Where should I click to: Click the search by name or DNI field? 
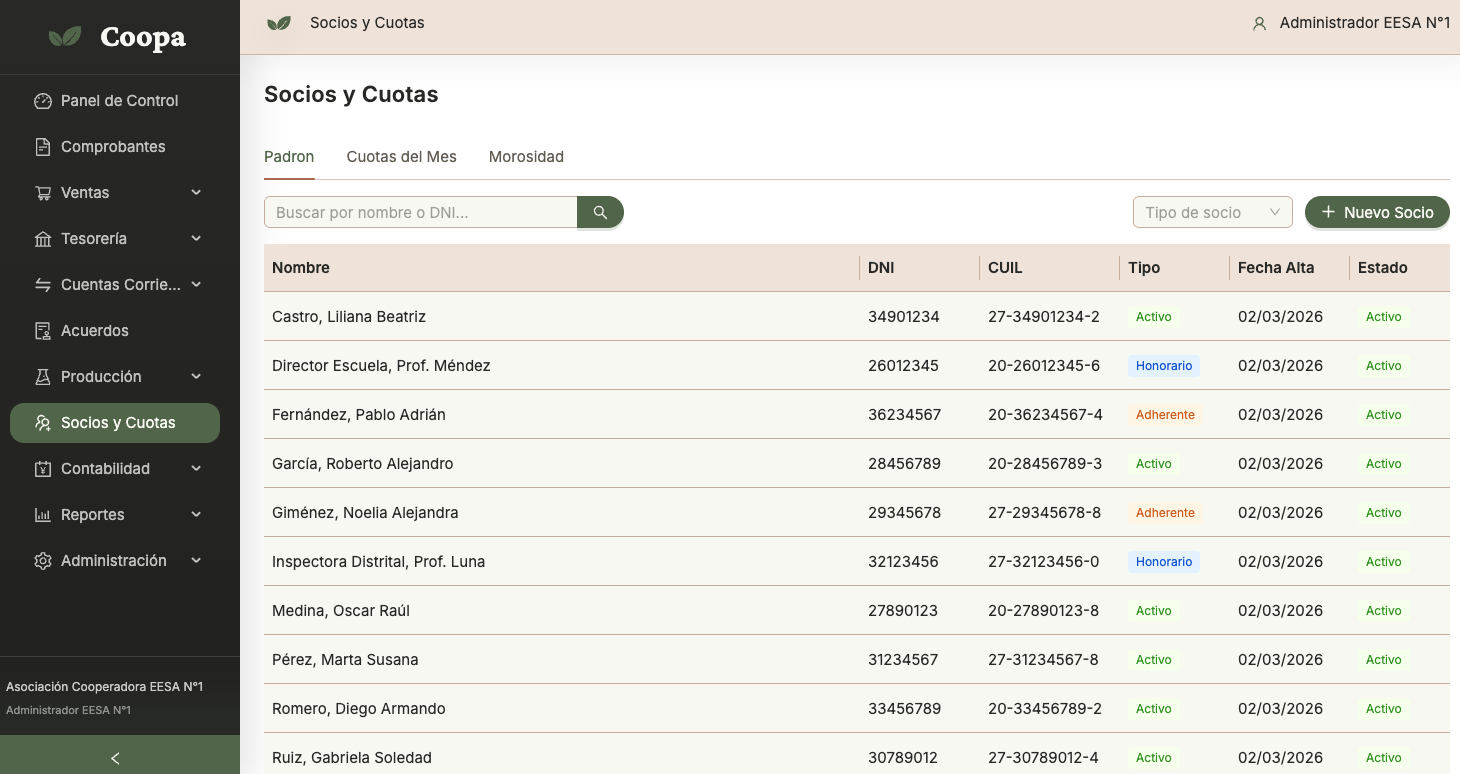pos(421,212)
